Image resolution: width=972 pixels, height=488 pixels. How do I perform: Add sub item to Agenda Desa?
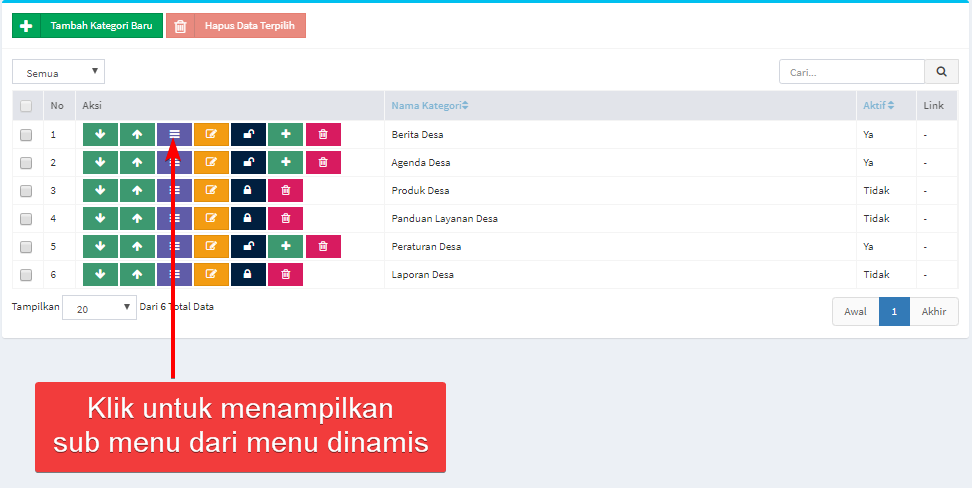point(285,162)
